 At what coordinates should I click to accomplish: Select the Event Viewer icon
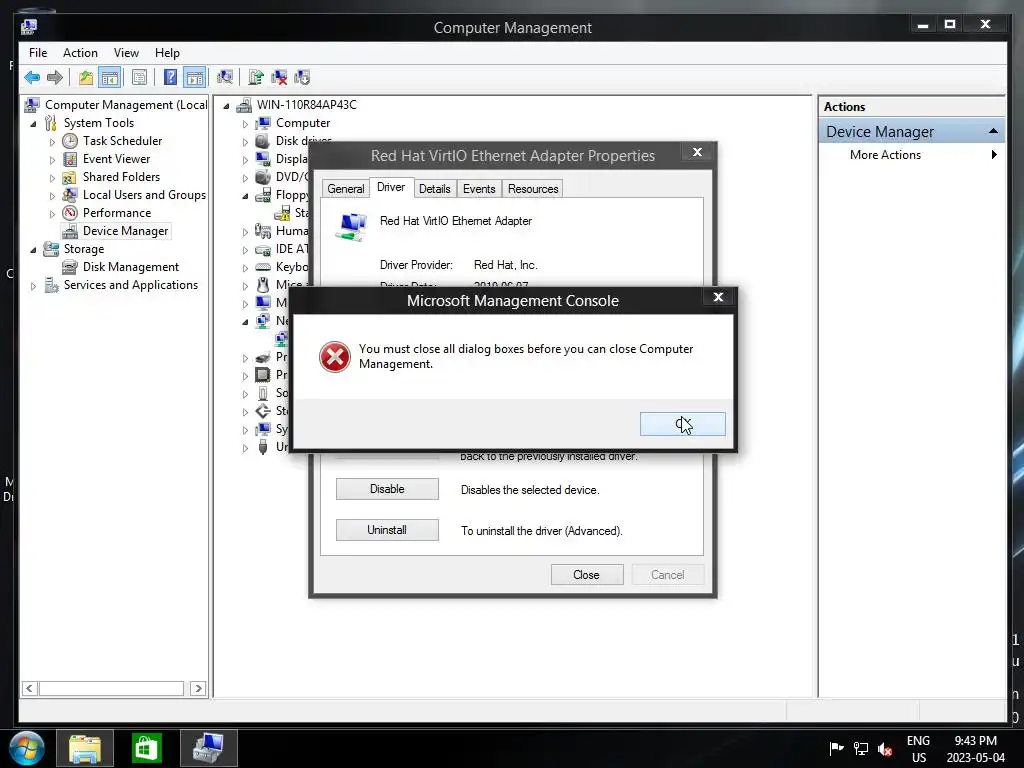click(x=70, y=159)
